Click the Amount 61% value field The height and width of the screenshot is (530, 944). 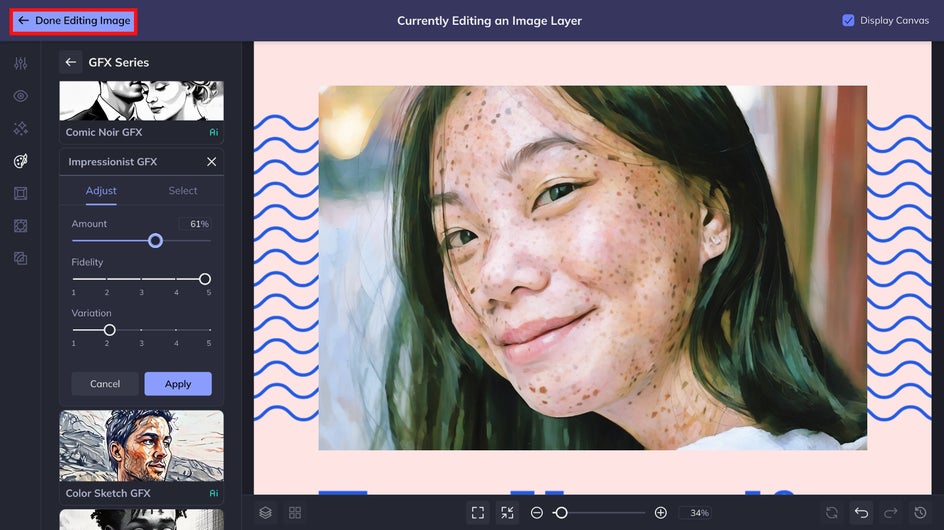click(x=194, y=223)
